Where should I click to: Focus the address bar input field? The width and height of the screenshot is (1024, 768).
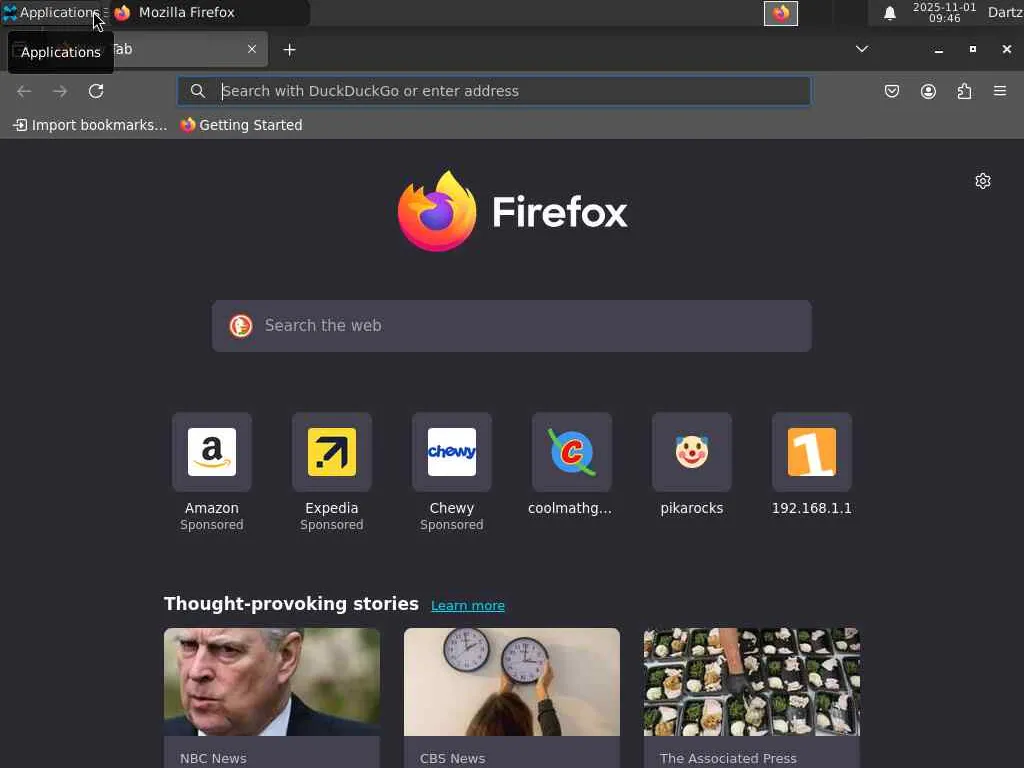pos(494,91)
